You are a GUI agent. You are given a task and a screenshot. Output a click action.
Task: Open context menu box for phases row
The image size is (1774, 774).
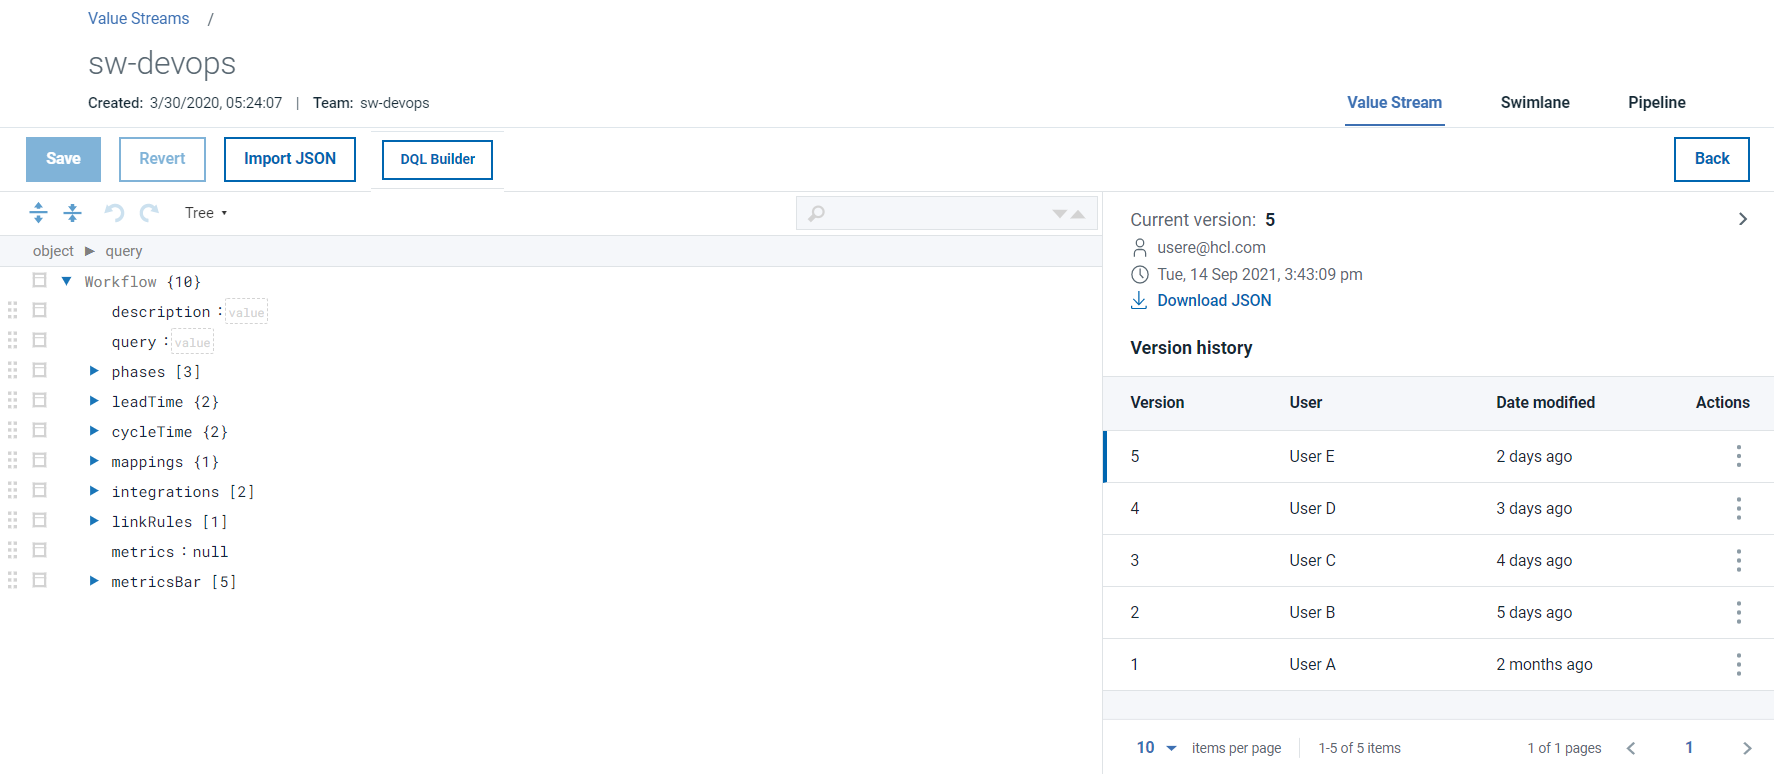tap(40, 370)
